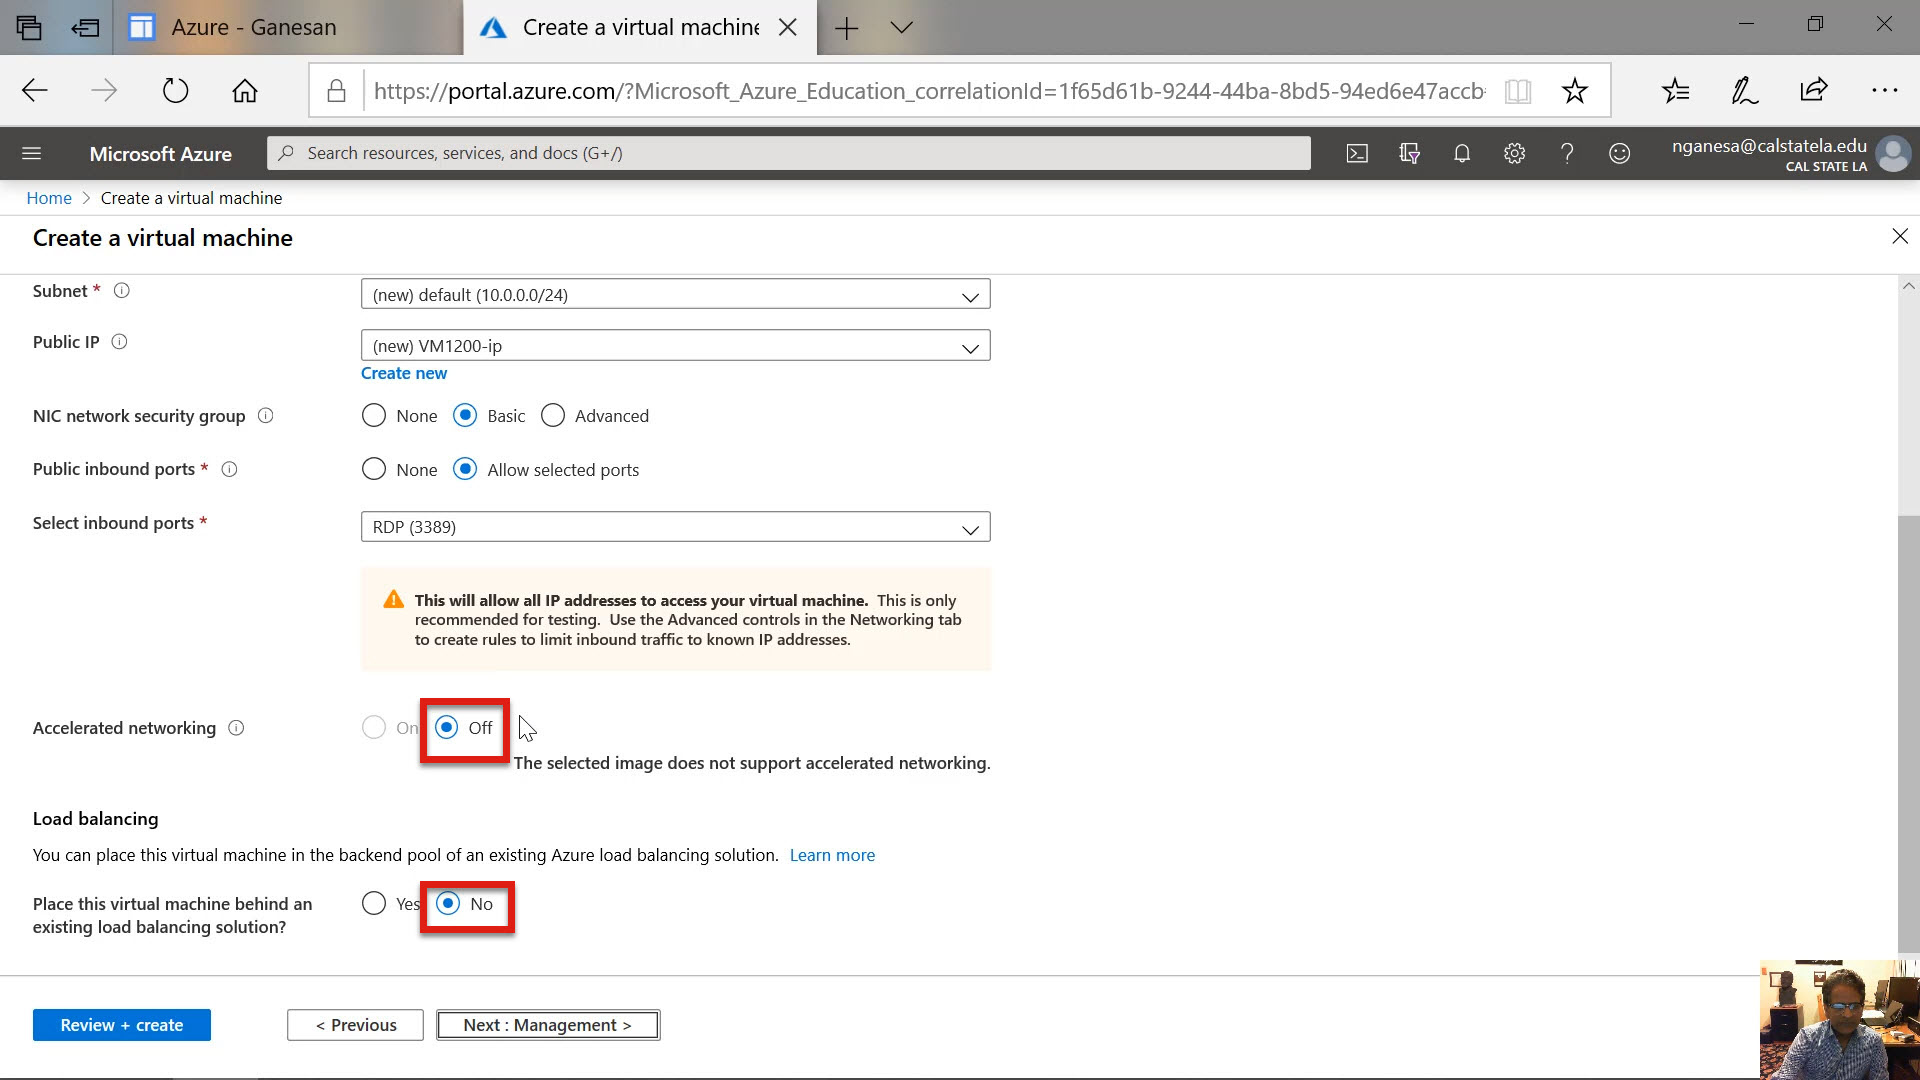The image size is (1920, 1080).
Task: Open Select inbound ports dropdown
Action: 675,527
